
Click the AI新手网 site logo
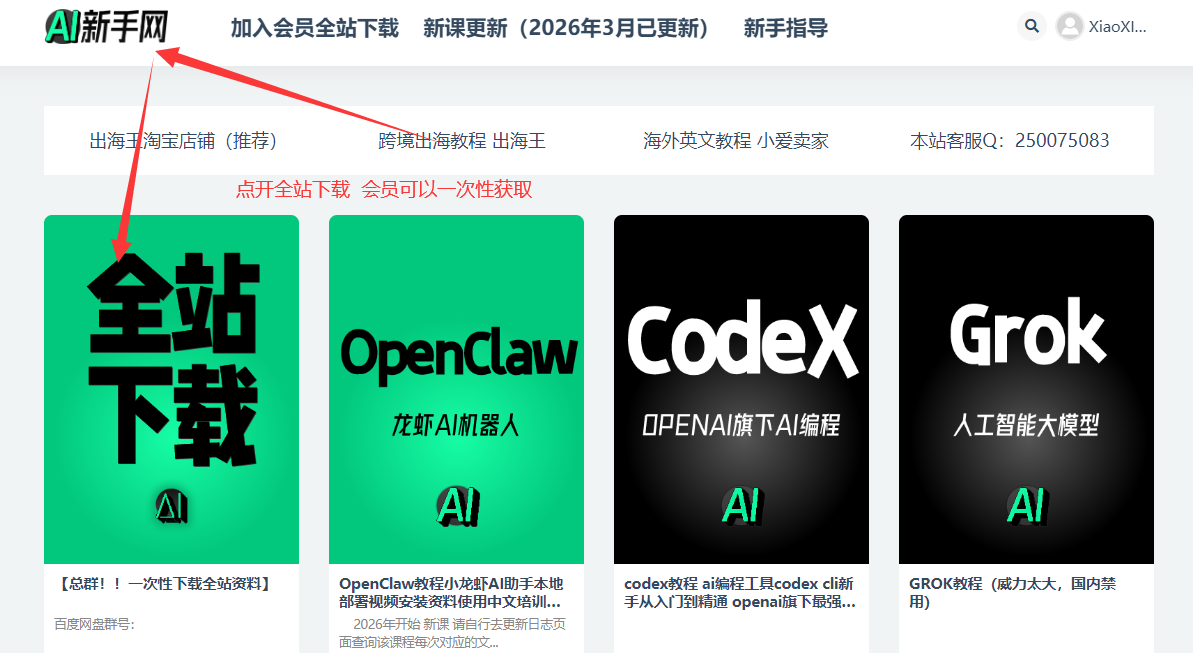(106, 27)
